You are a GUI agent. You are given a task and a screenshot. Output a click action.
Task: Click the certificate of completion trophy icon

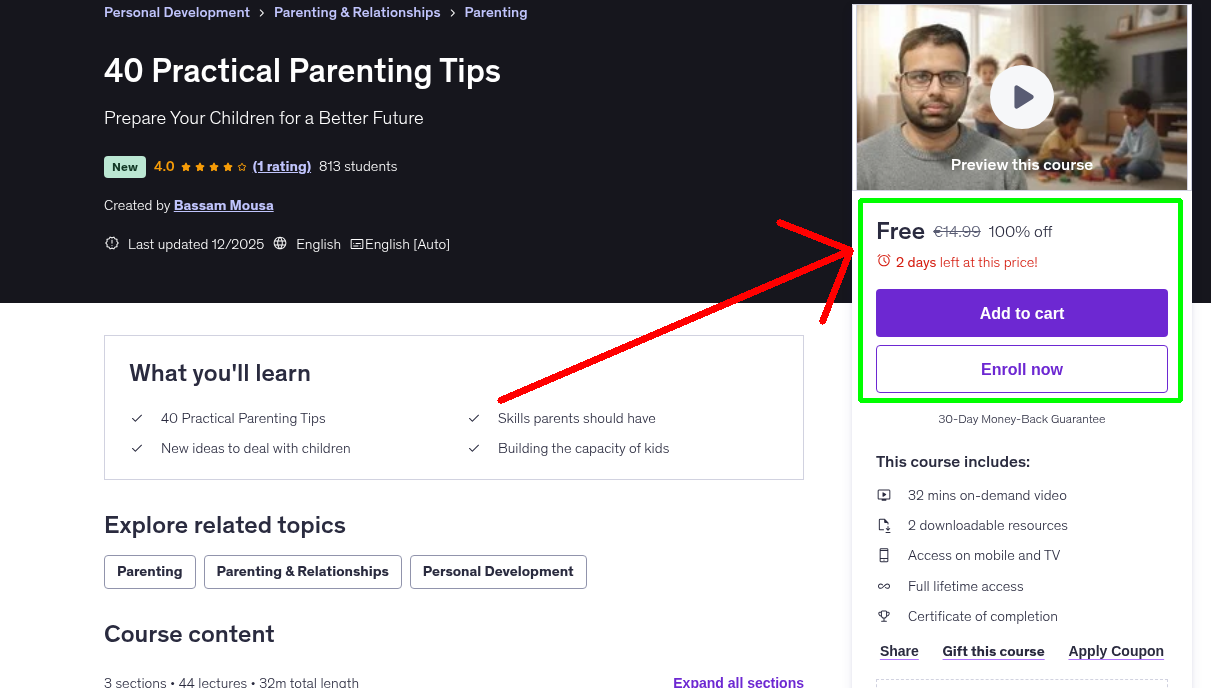(x=884, y=616)
